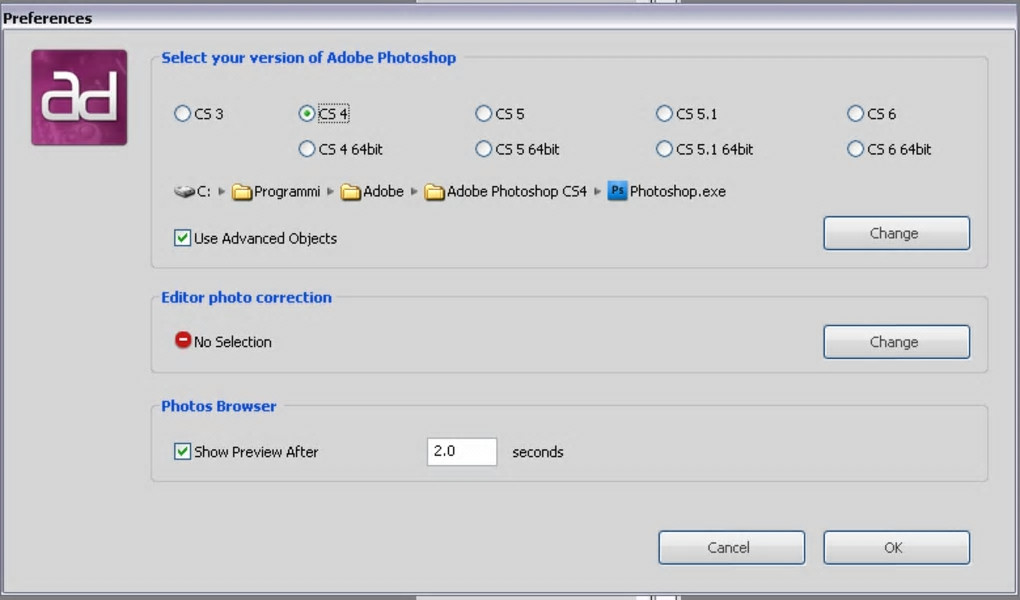Click Change button for Editor photo correction

[896, 342]
